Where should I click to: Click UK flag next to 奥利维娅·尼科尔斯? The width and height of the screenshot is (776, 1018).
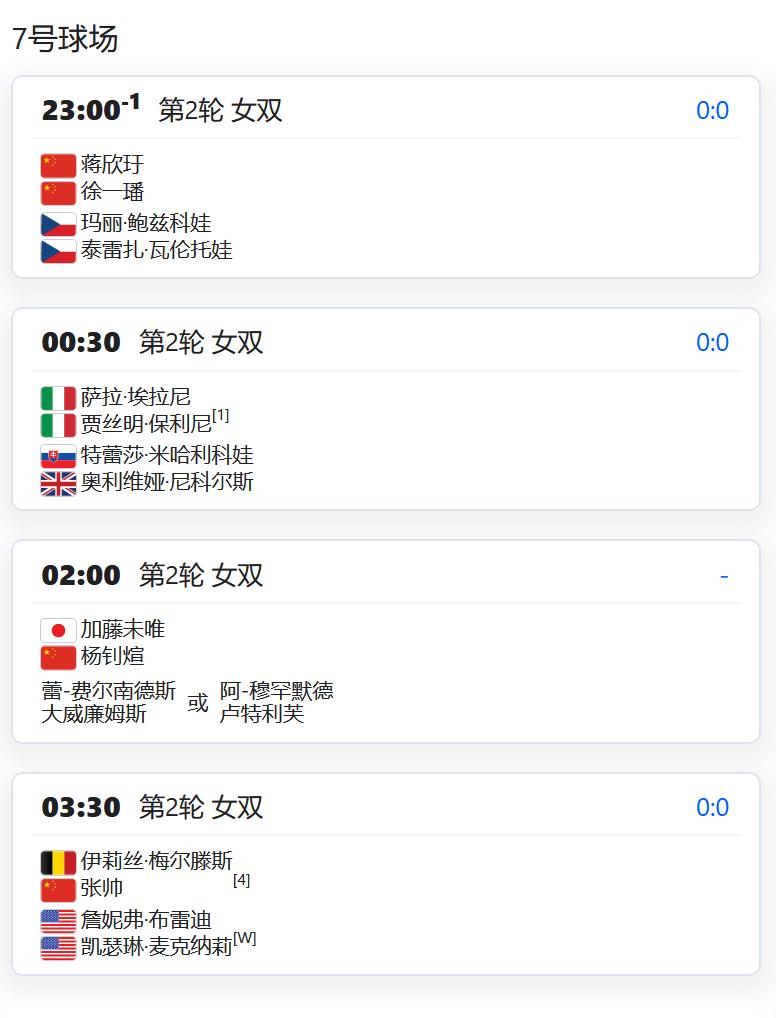58,484
